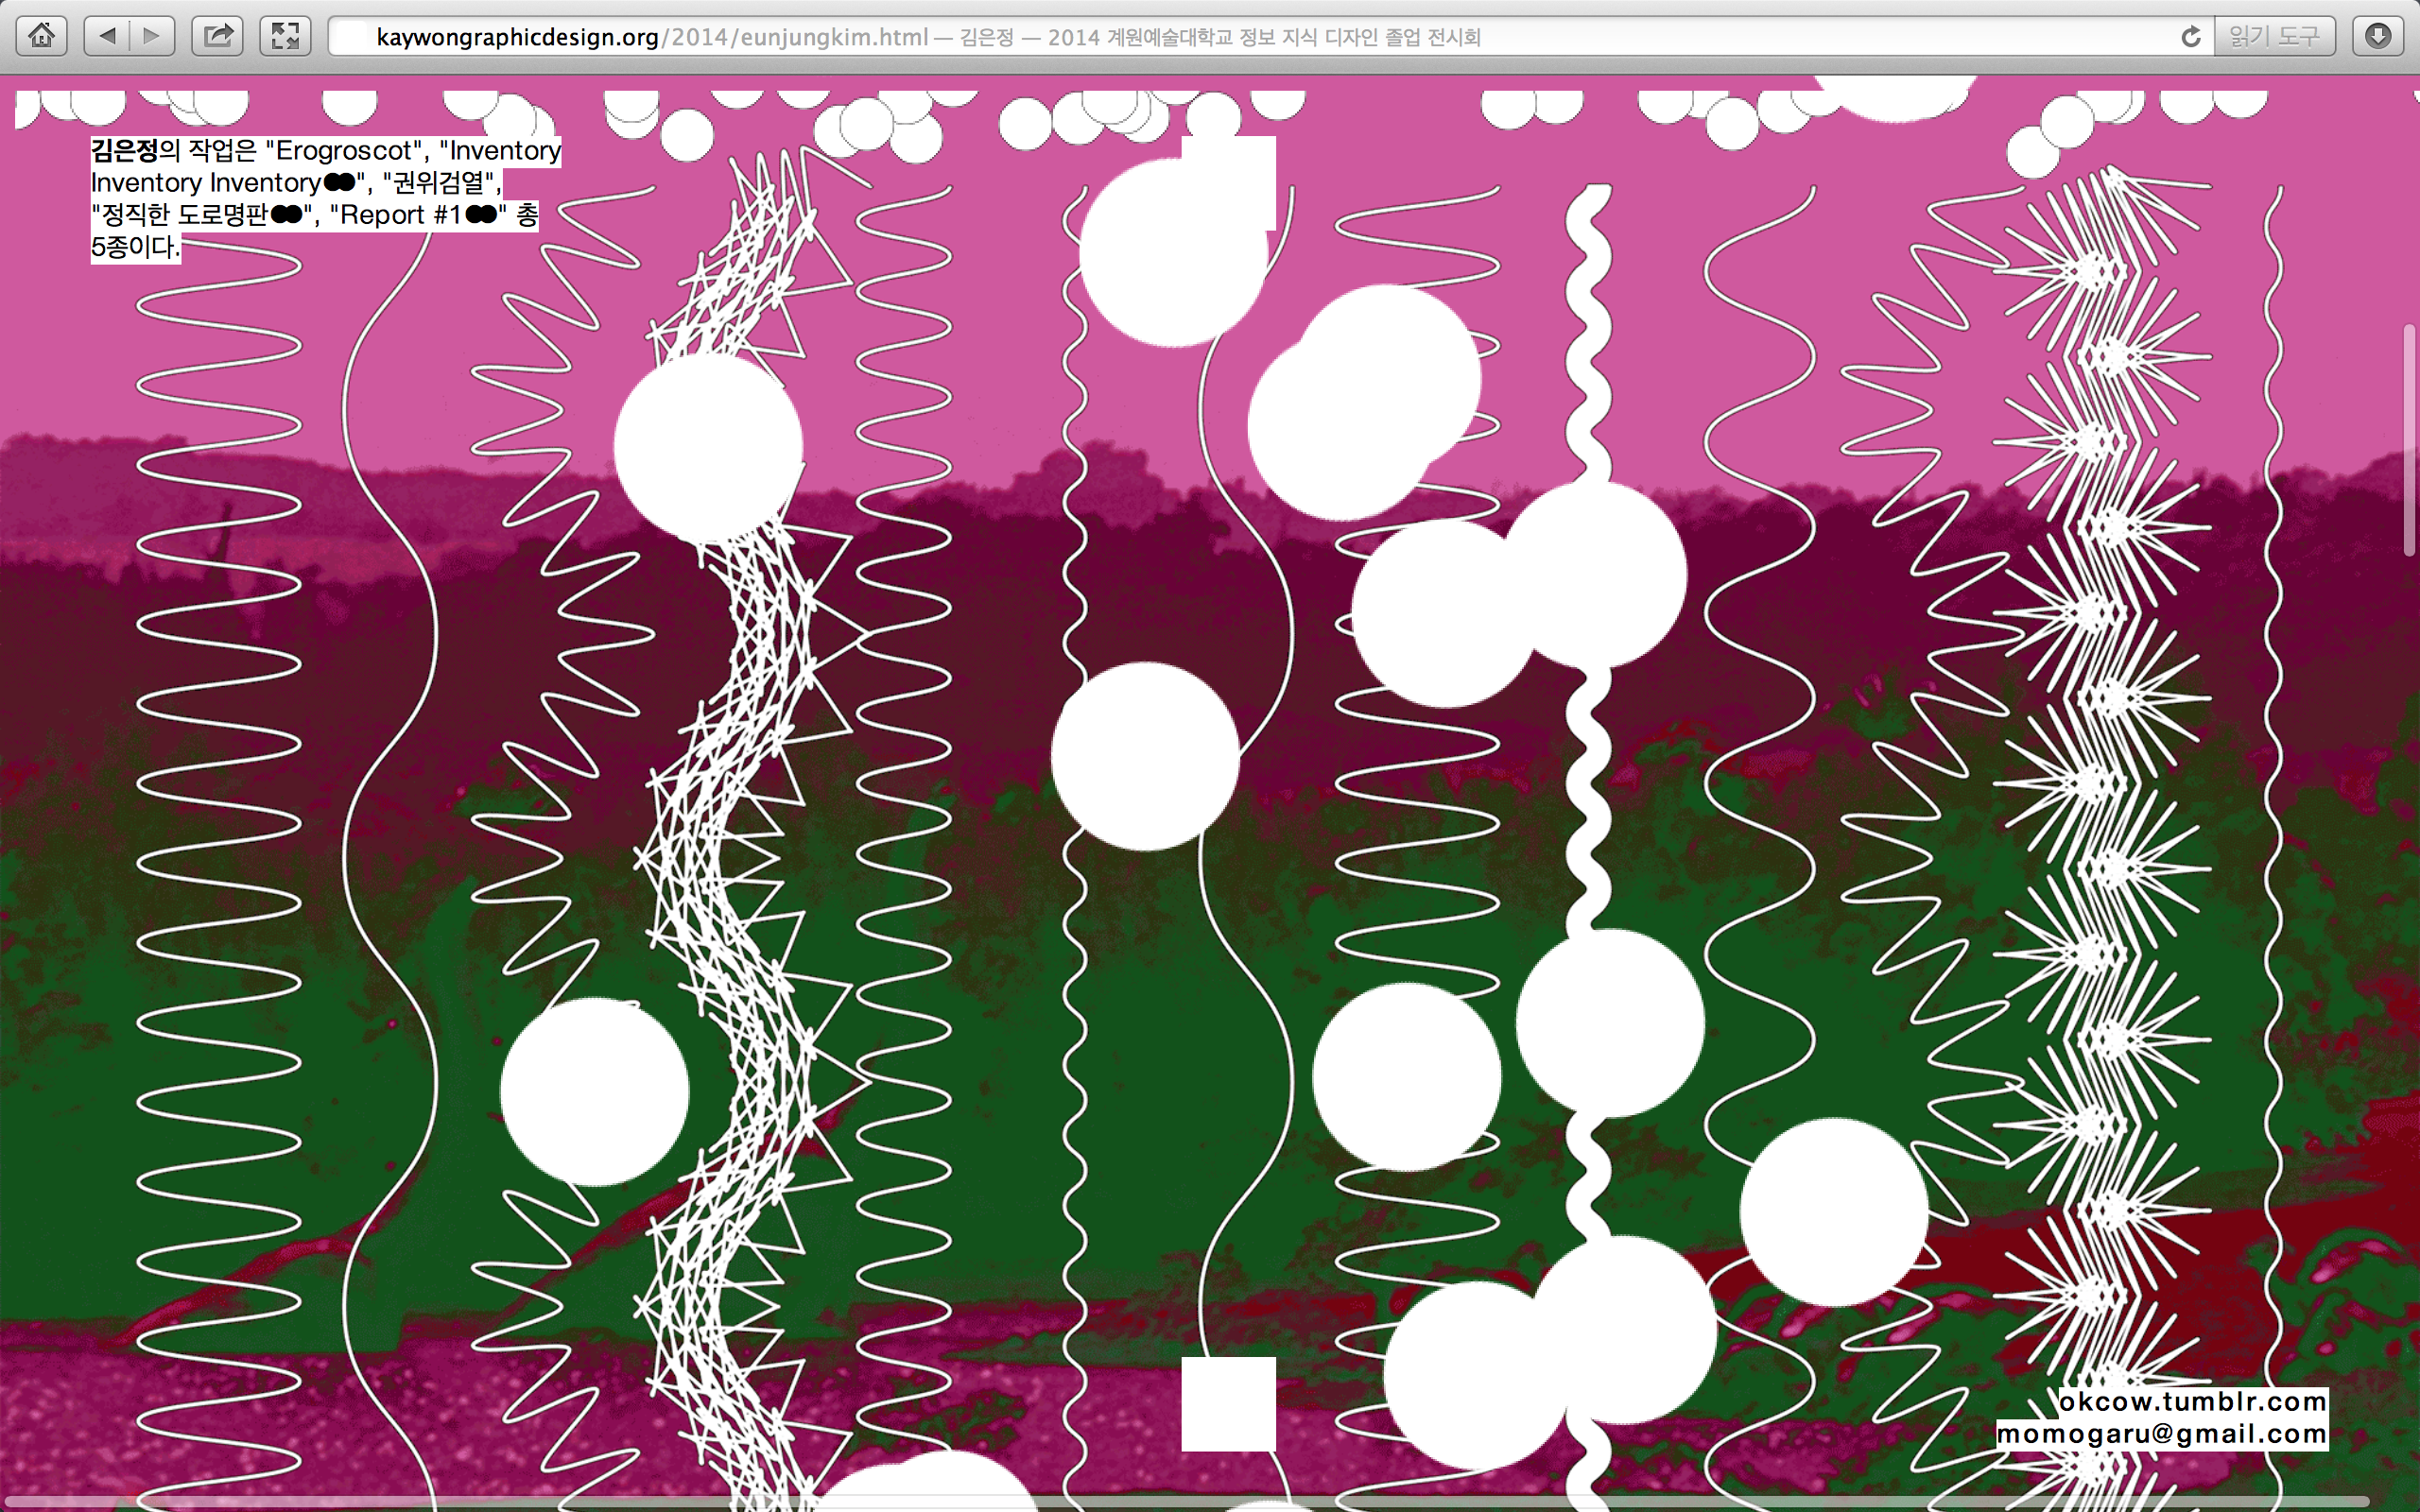Click the Home icon in the browser toolbar
The image size is (2420, 1512).
tap(42, 36)
